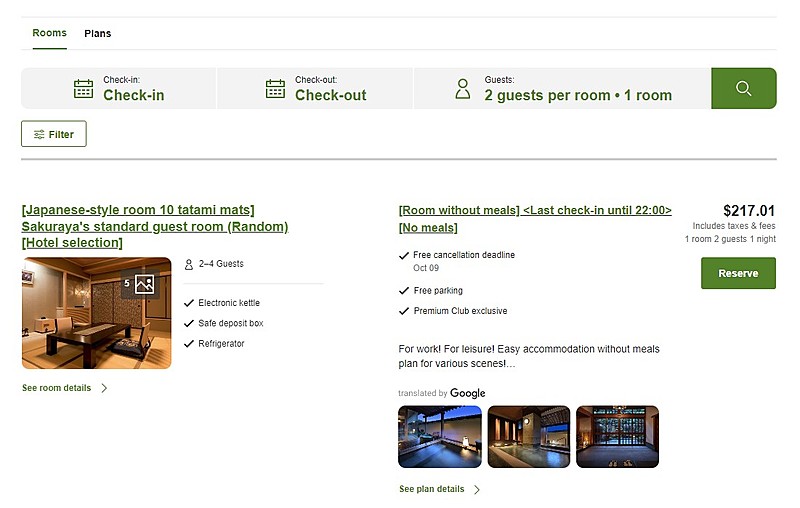
Task: Click the Free parking checkmark icon
Action: [404, 291]
